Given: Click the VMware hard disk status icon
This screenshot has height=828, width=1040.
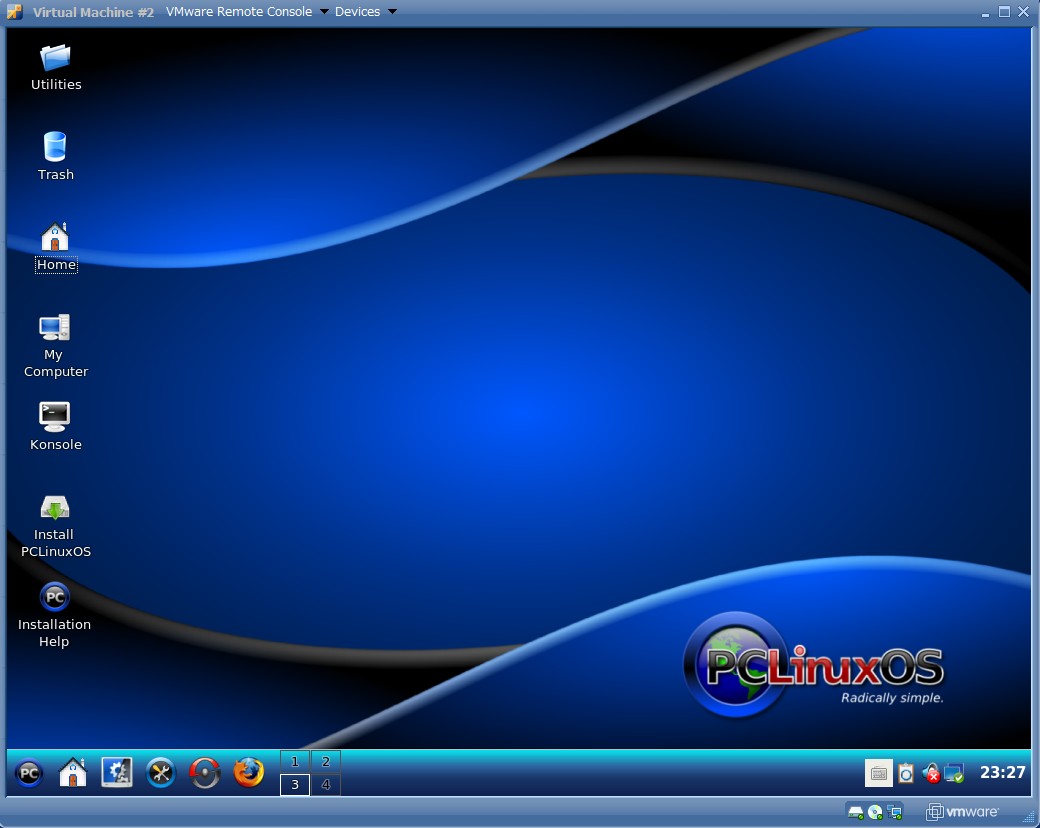Looking at the screenshot, I should pos(856,812).
